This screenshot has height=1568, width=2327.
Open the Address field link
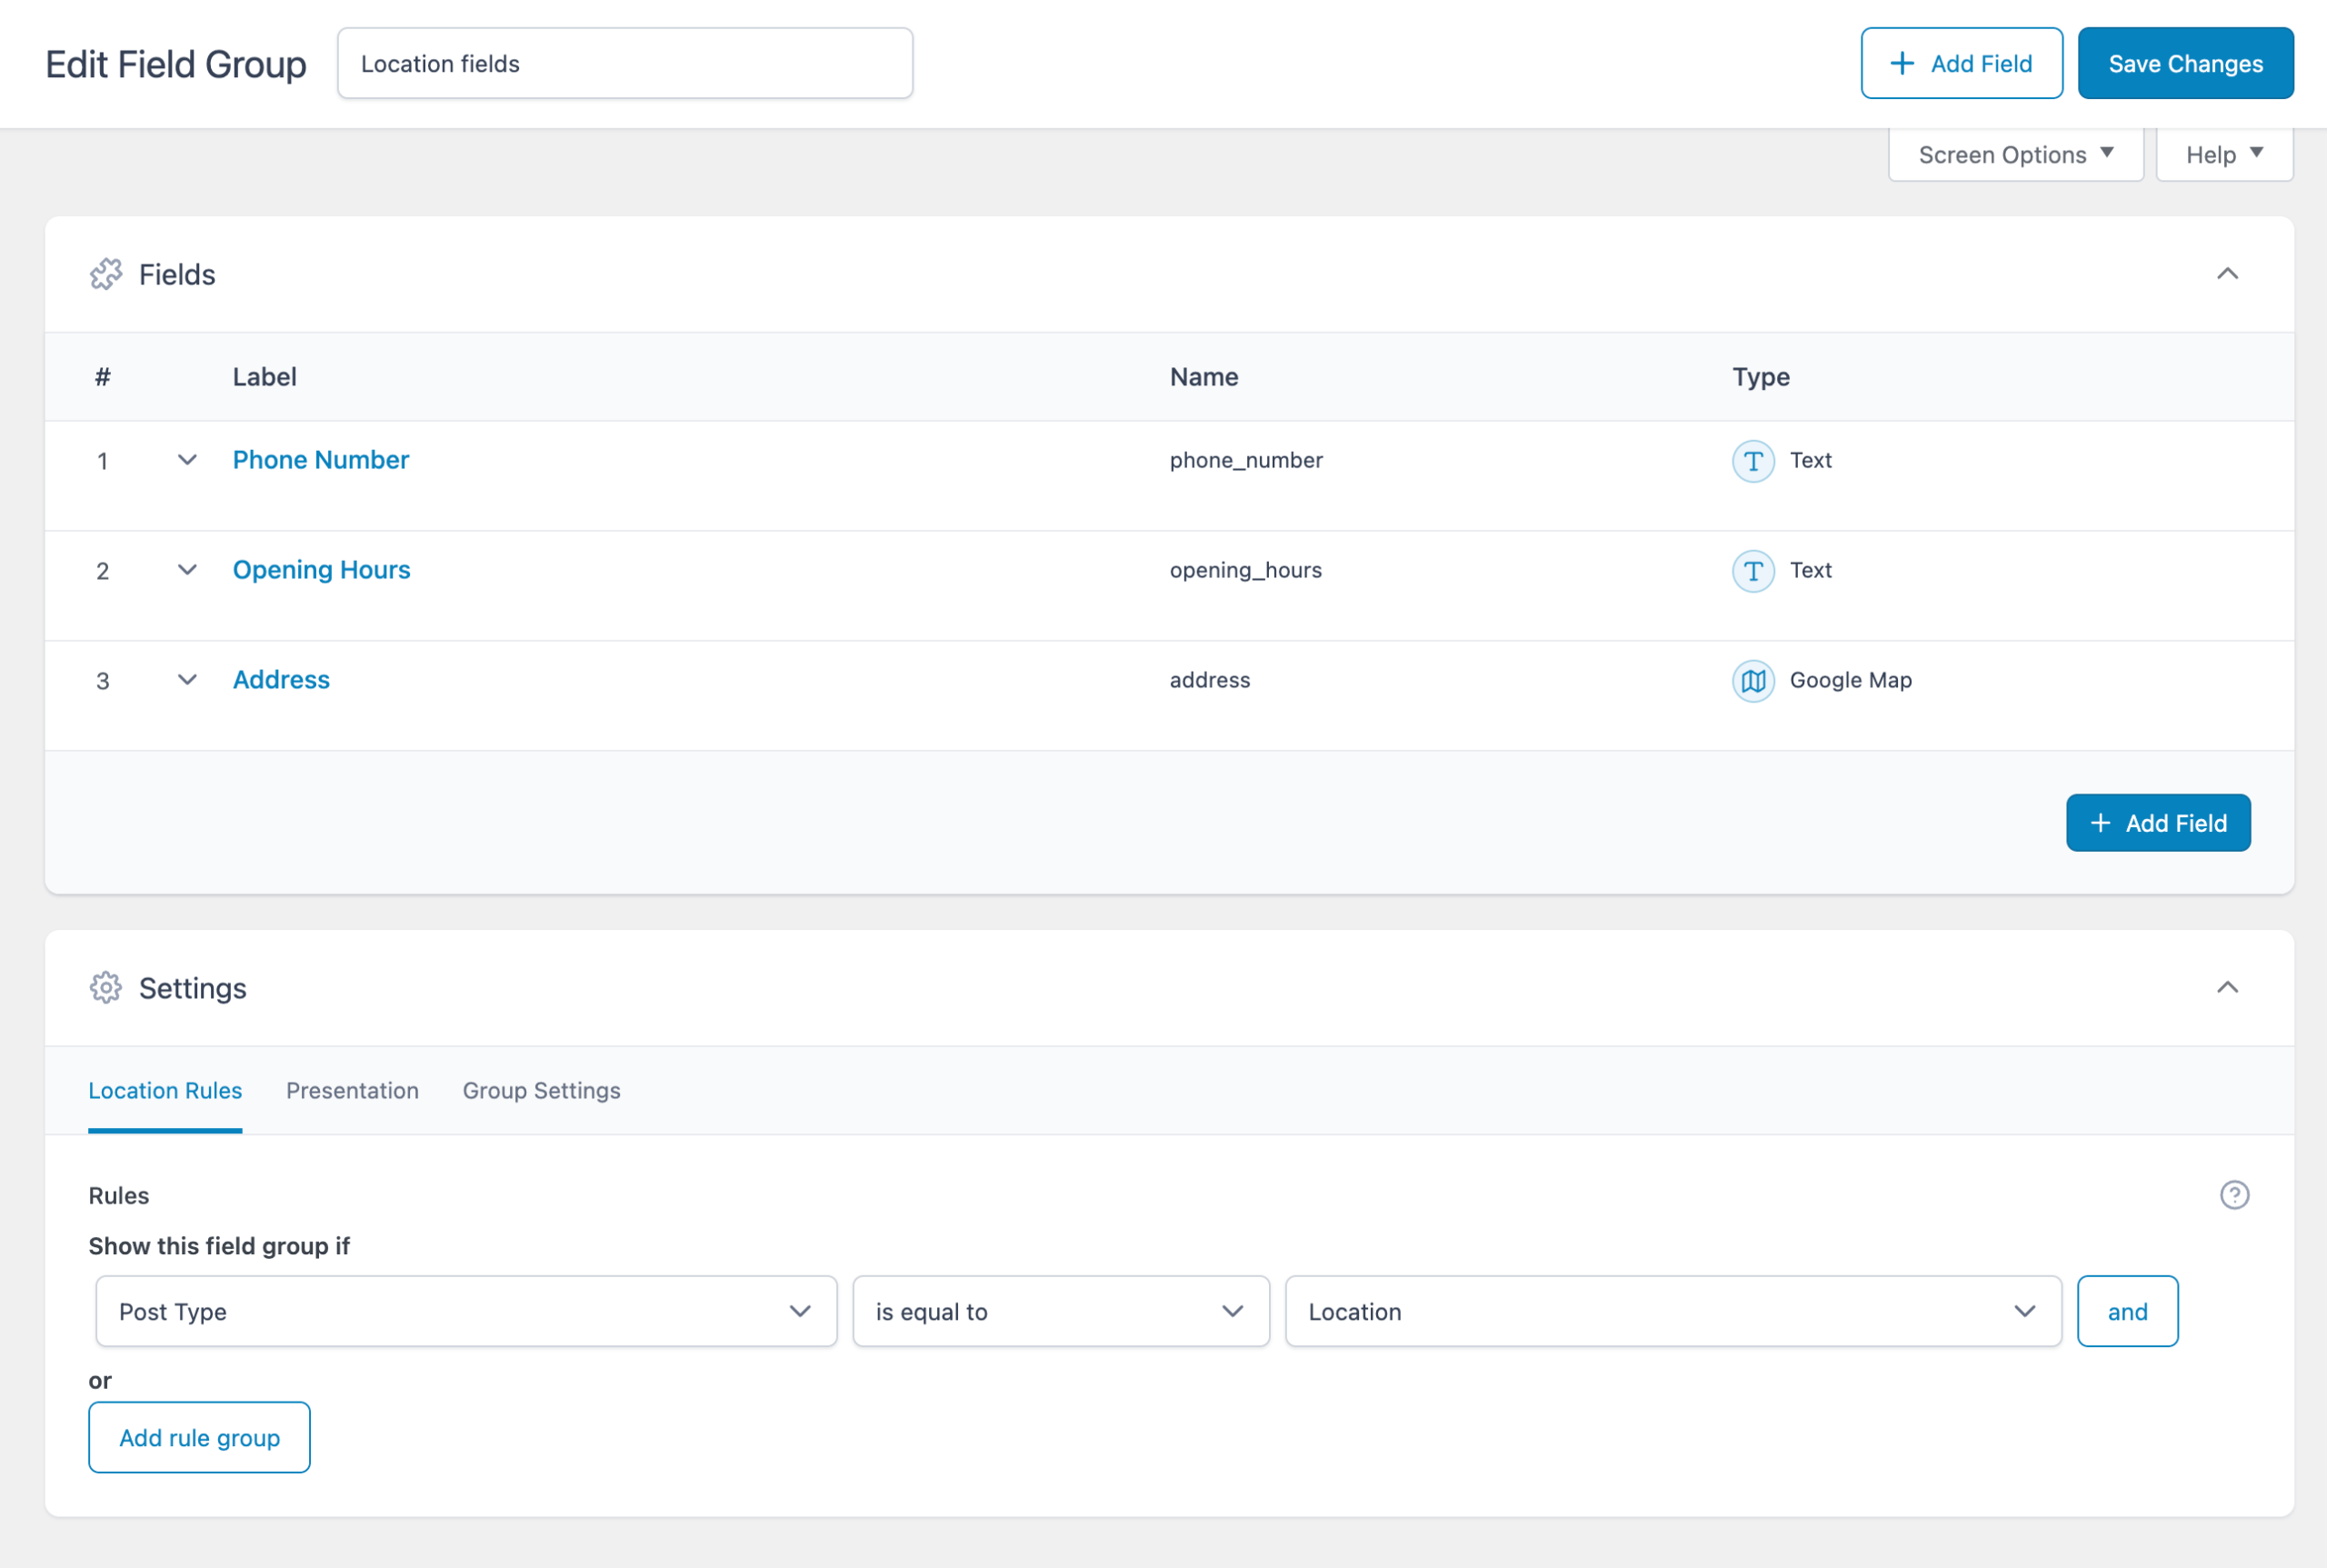[281, 680]
